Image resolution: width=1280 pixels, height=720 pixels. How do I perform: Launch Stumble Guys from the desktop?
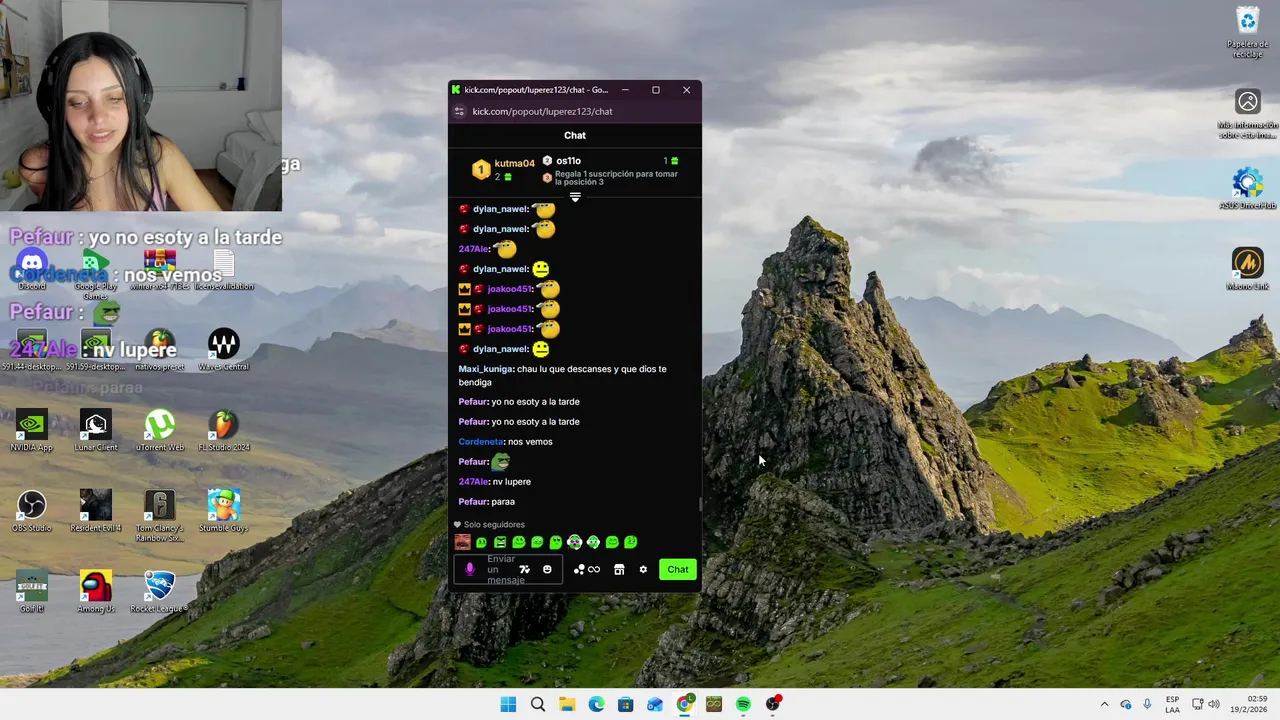coord(224,512)
